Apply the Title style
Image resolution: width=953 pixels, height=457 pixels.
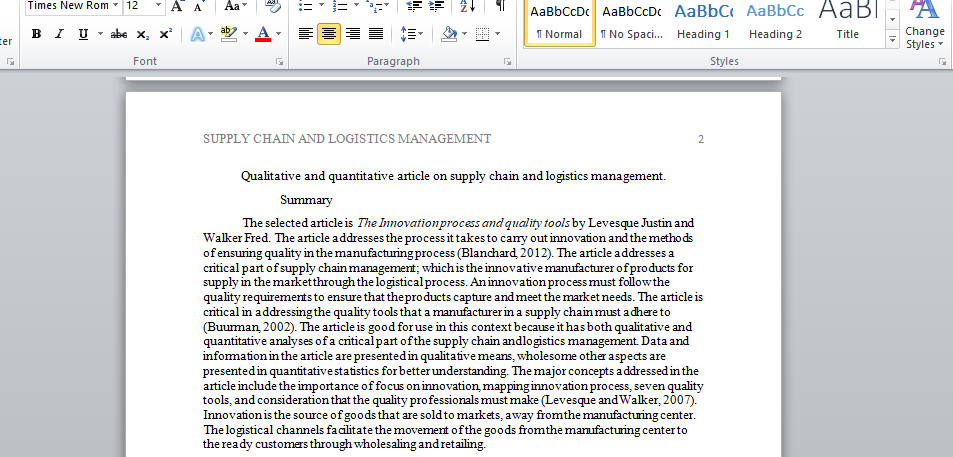tap(847, 22)
